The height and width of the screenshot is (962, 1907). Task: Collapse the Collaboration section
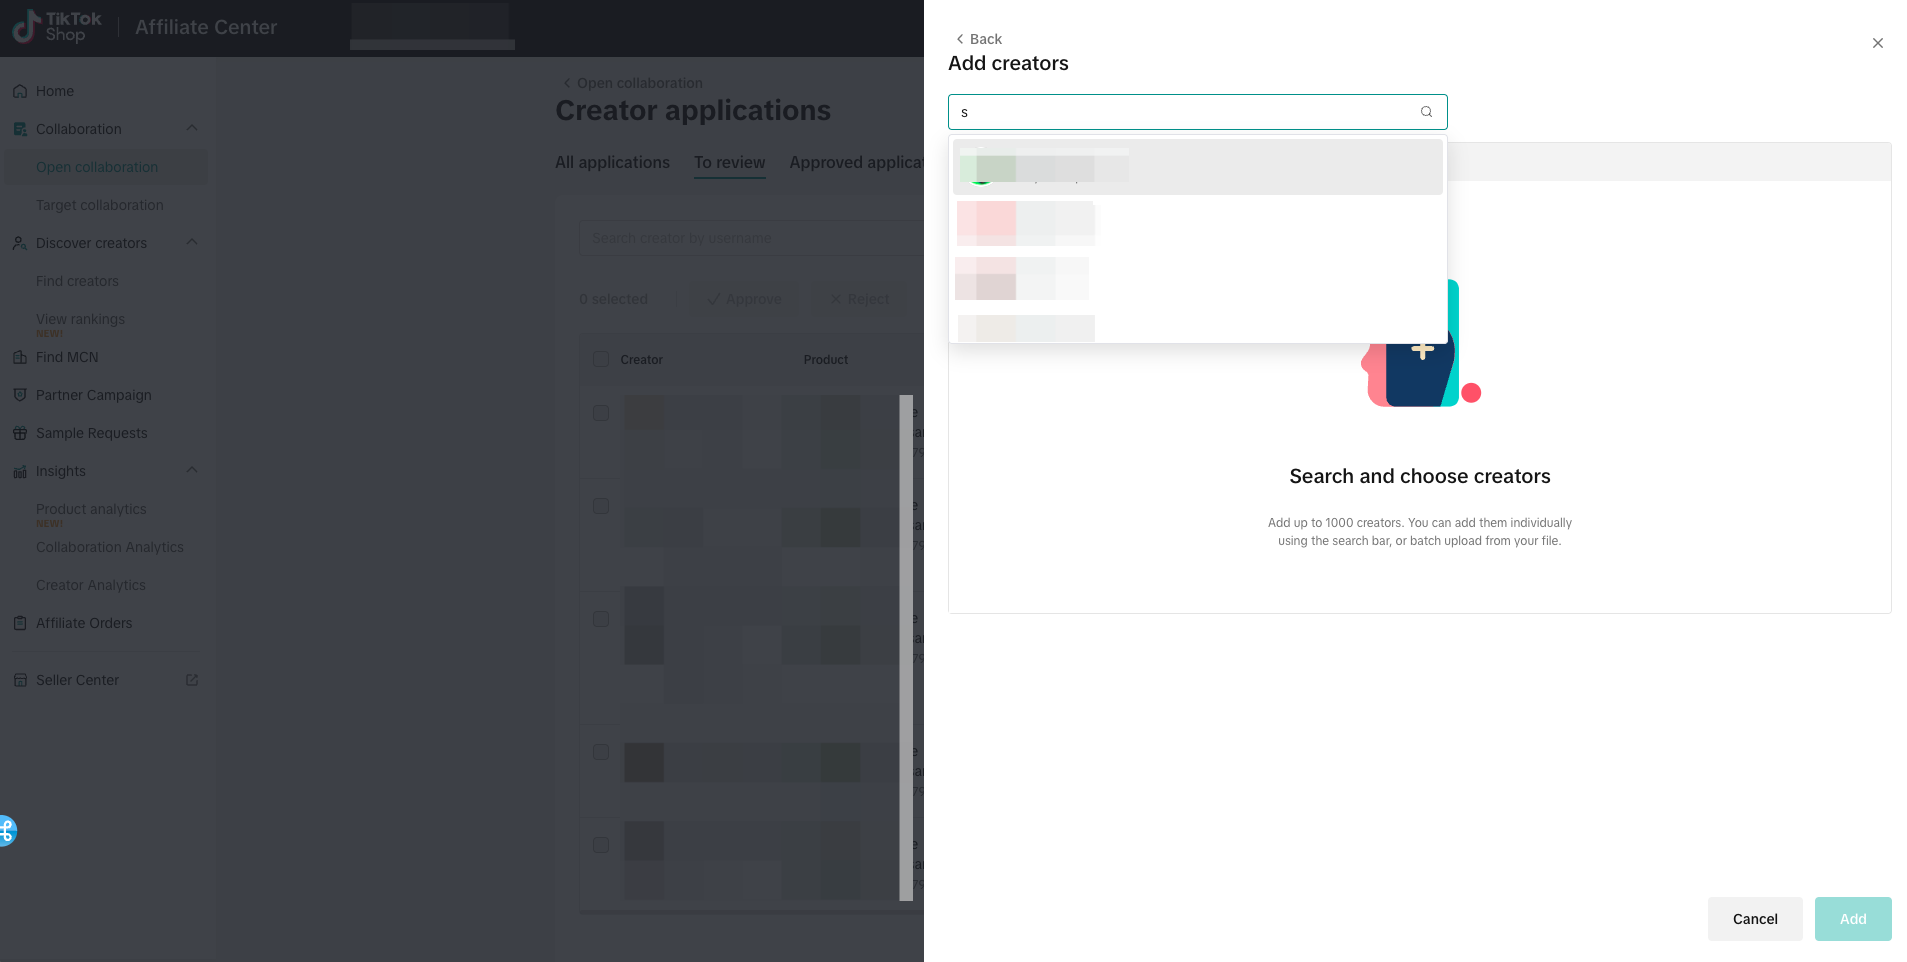coord(191,128)
